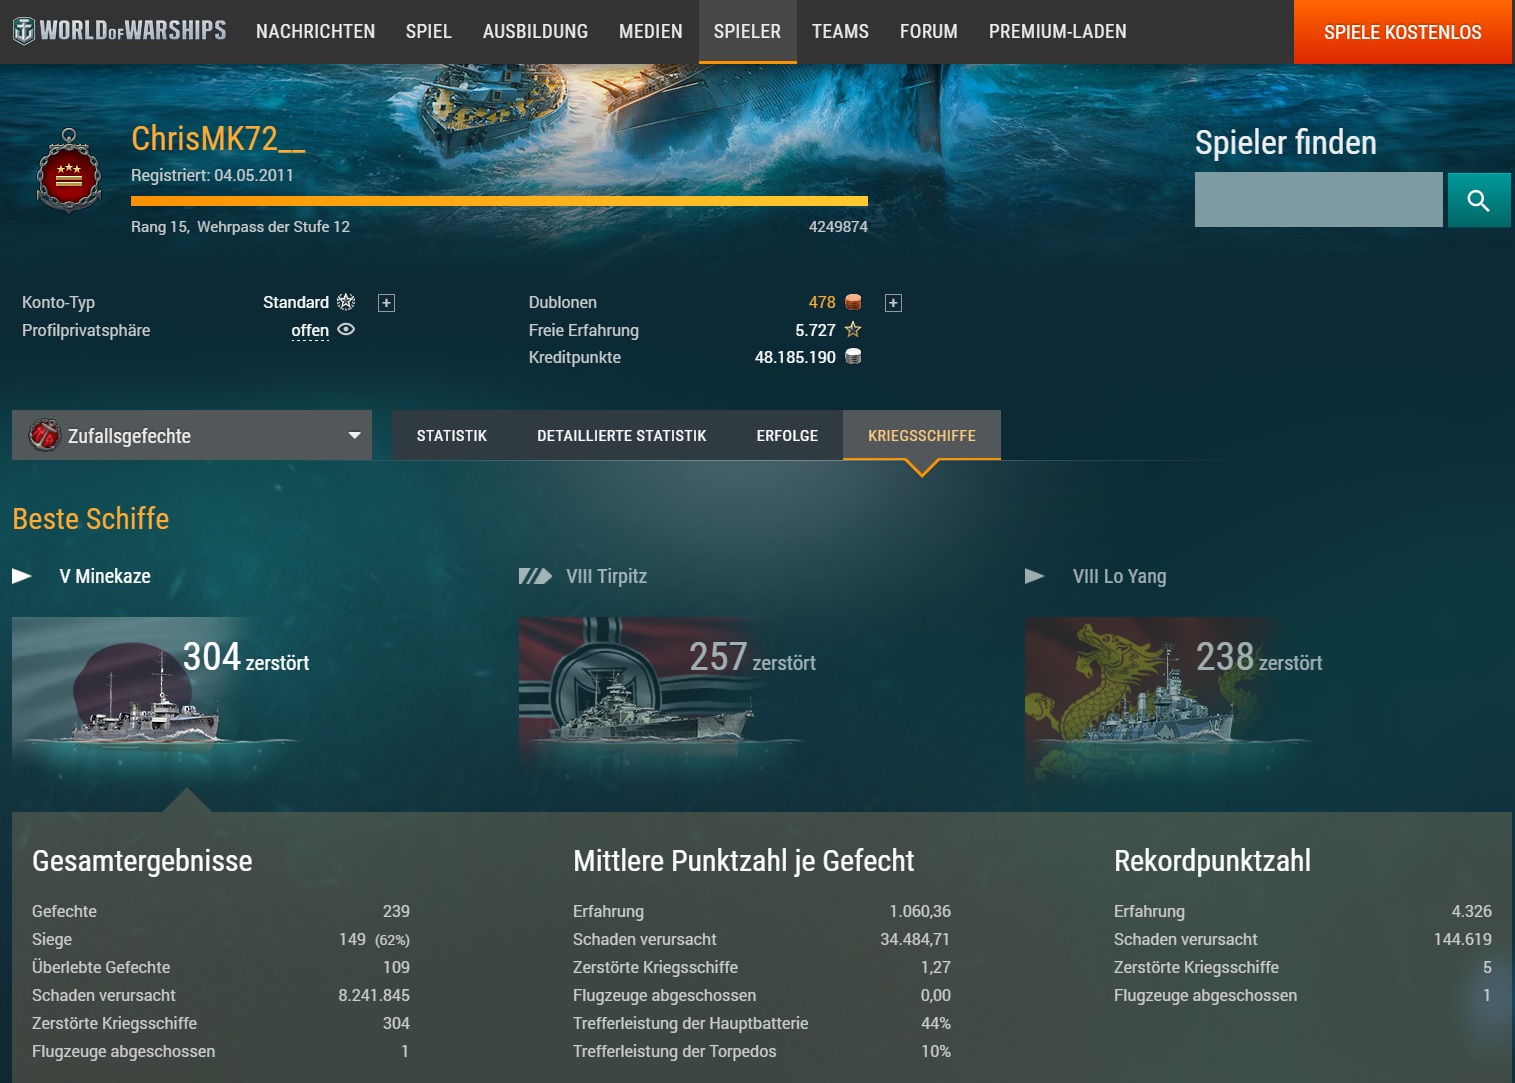Click the magnifier search button

pyautogui.click(x=1478, y=200)
